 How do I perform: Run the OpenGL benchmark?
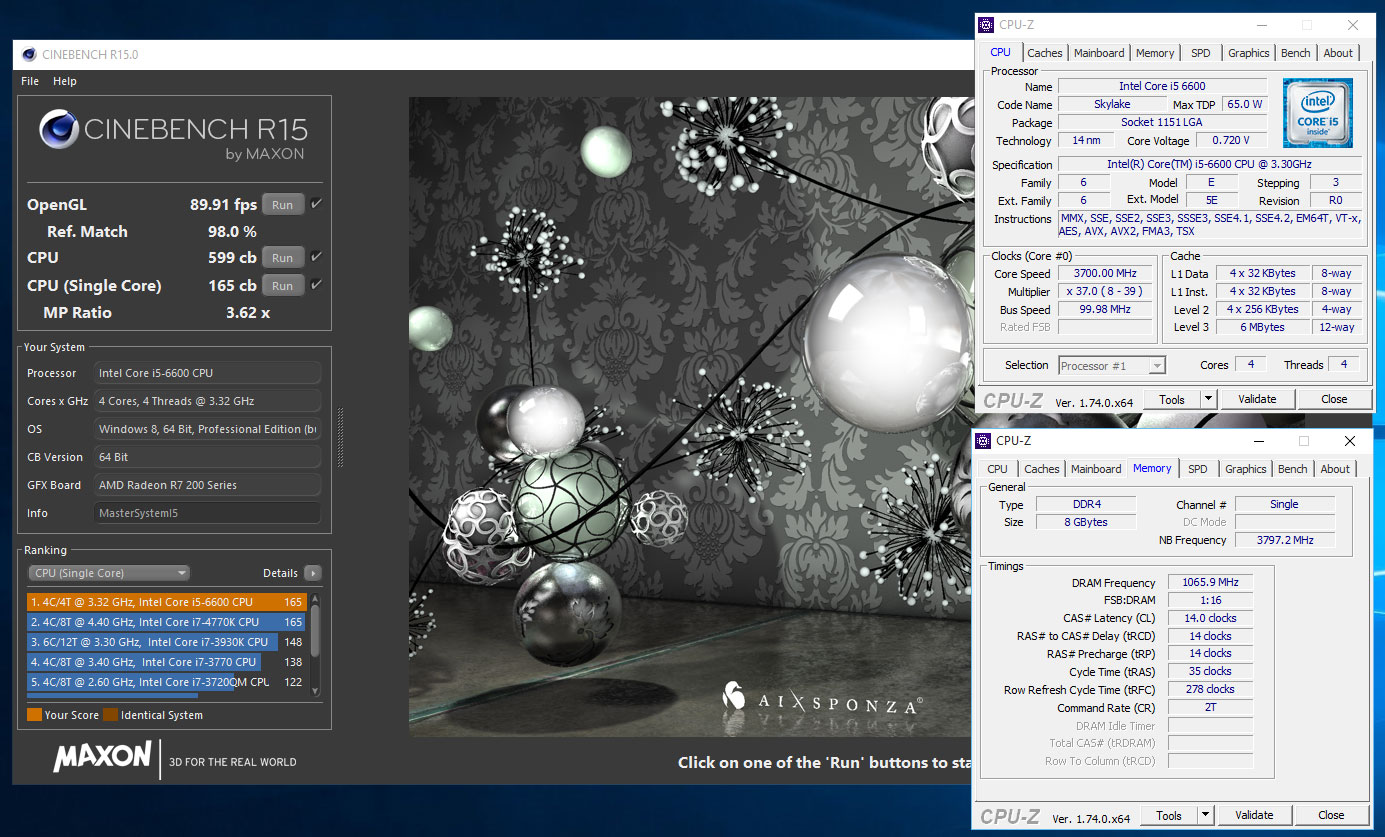283,205
